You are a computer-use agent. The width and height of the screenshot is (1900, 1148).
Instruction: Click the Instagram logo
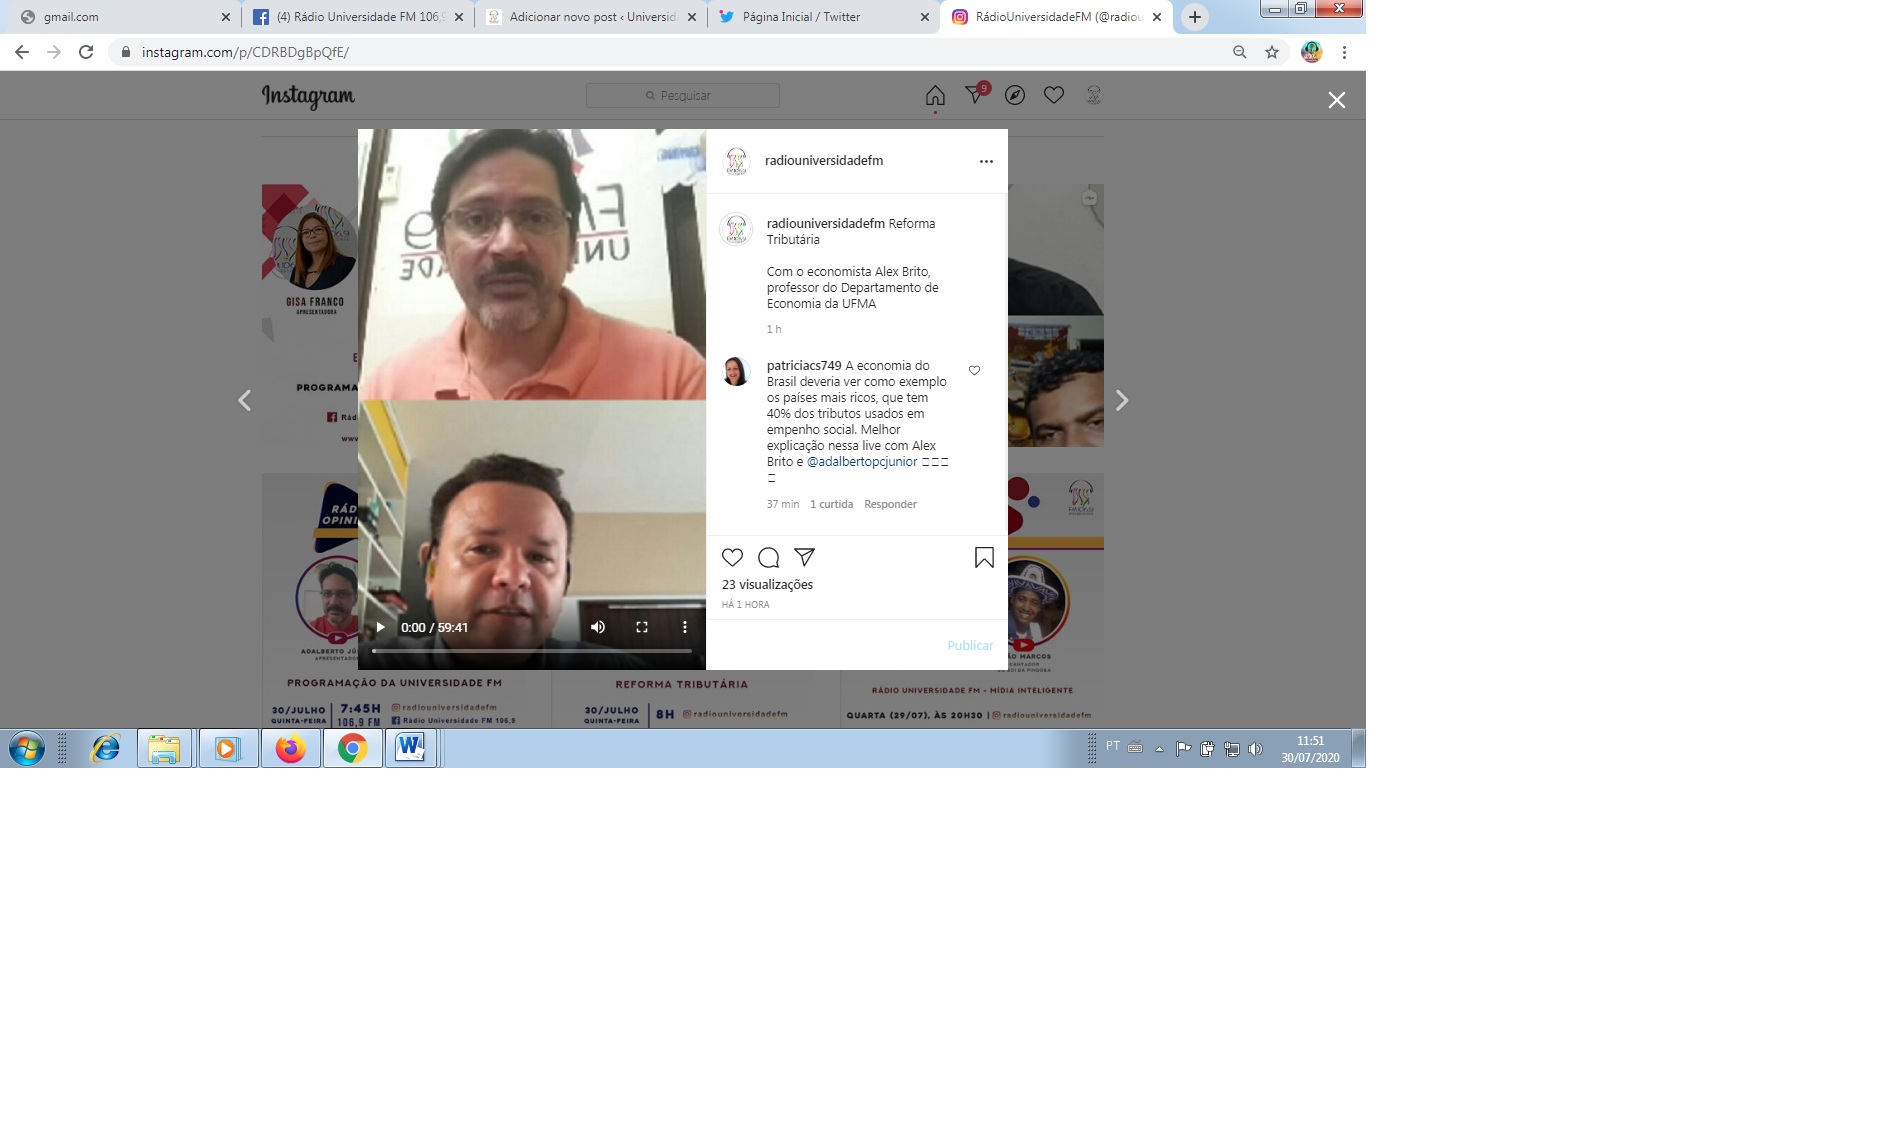(308, 96)
